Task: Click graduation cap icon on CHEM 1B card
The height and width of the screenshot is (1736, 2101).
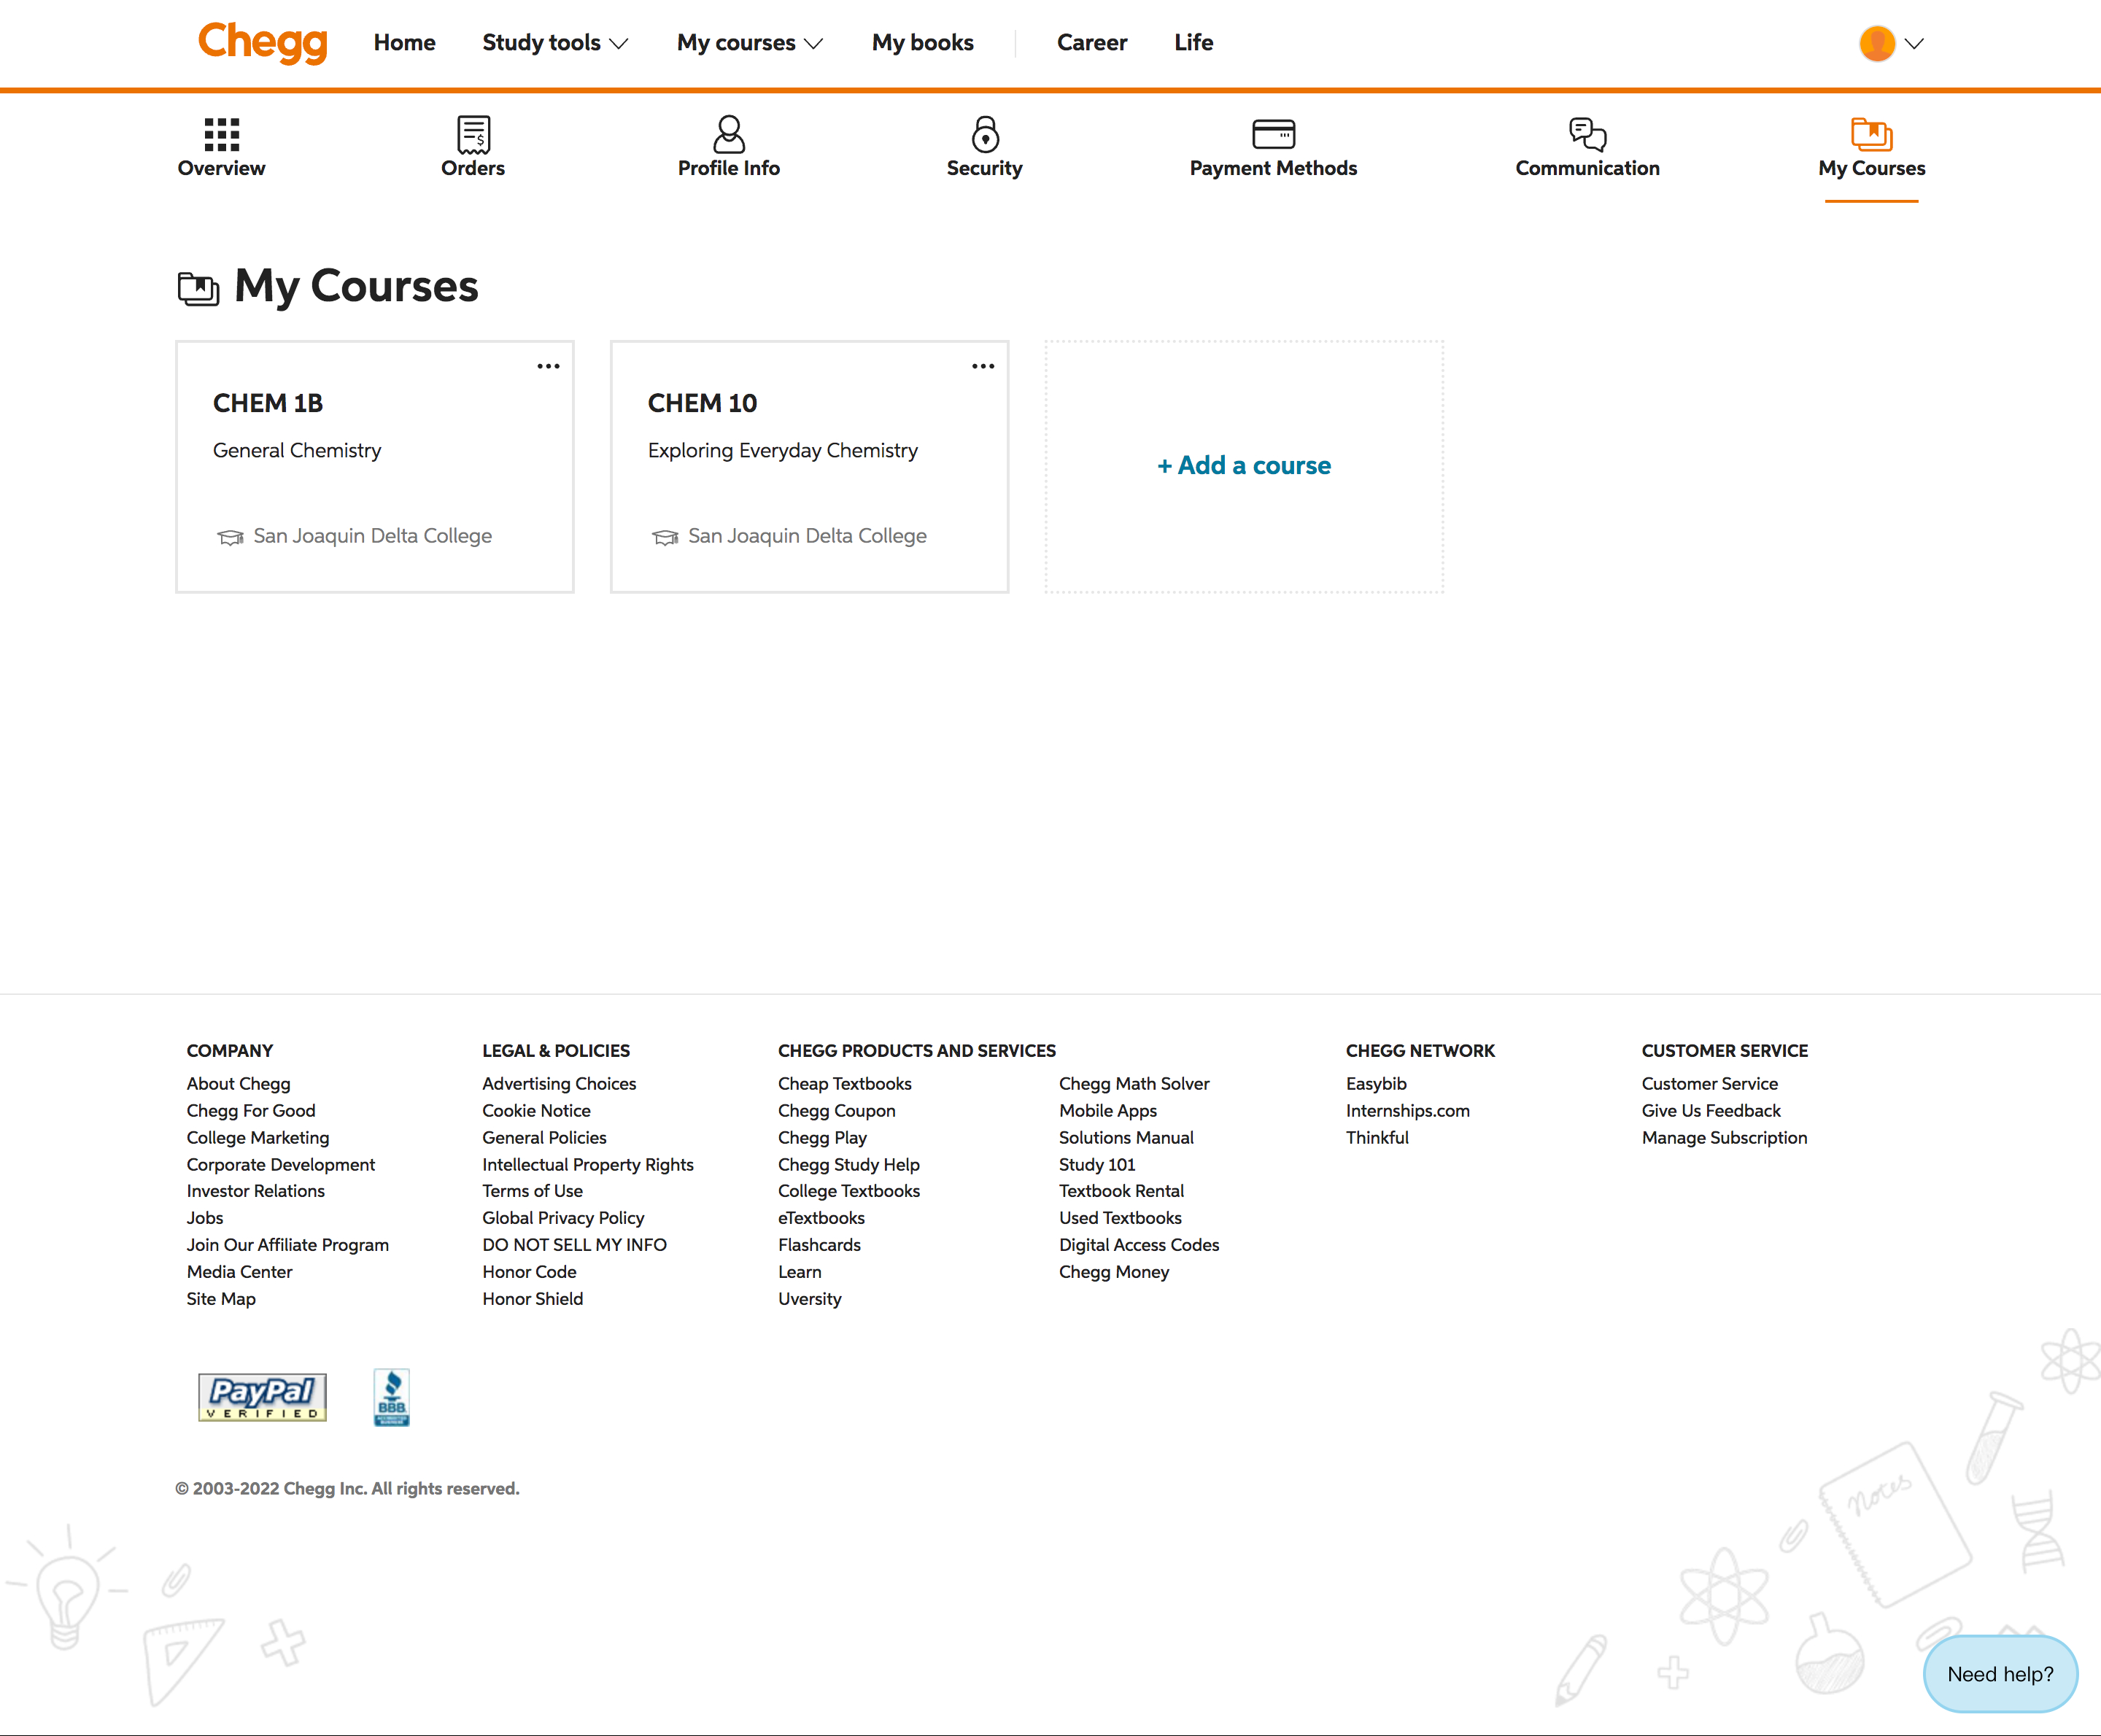Action: pyautogui.click(x=230, y=538)
